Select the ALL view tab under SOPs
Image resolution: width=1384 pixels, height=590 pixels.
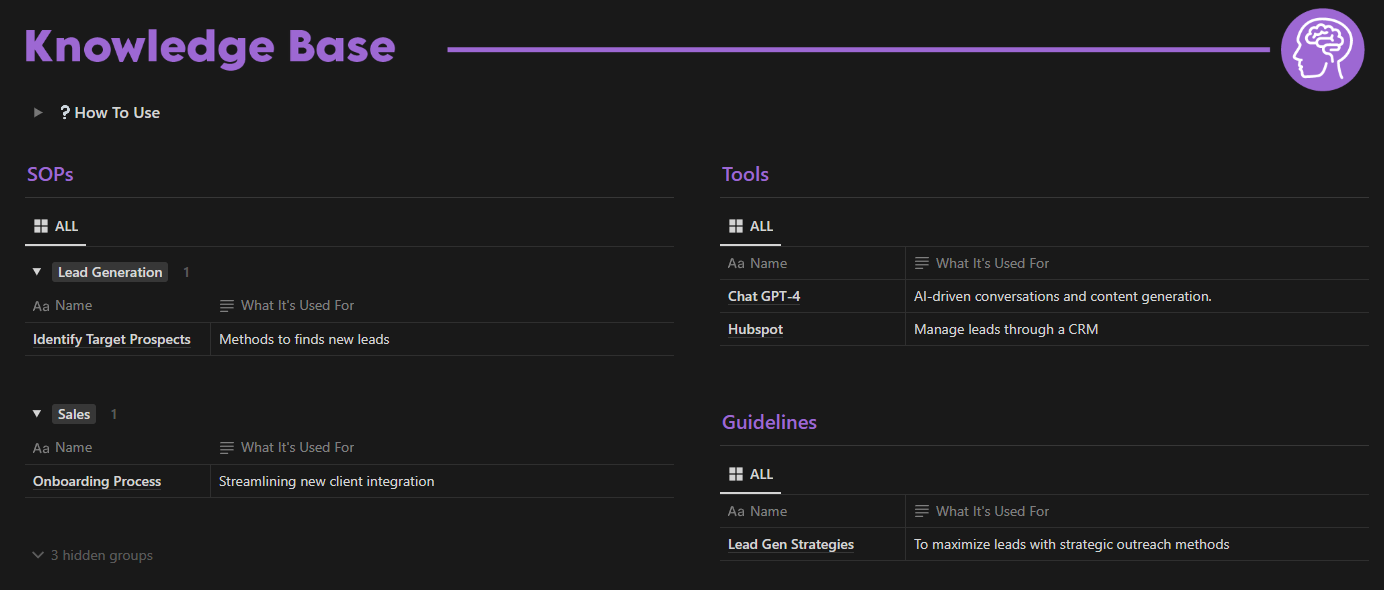pos(56,227)
